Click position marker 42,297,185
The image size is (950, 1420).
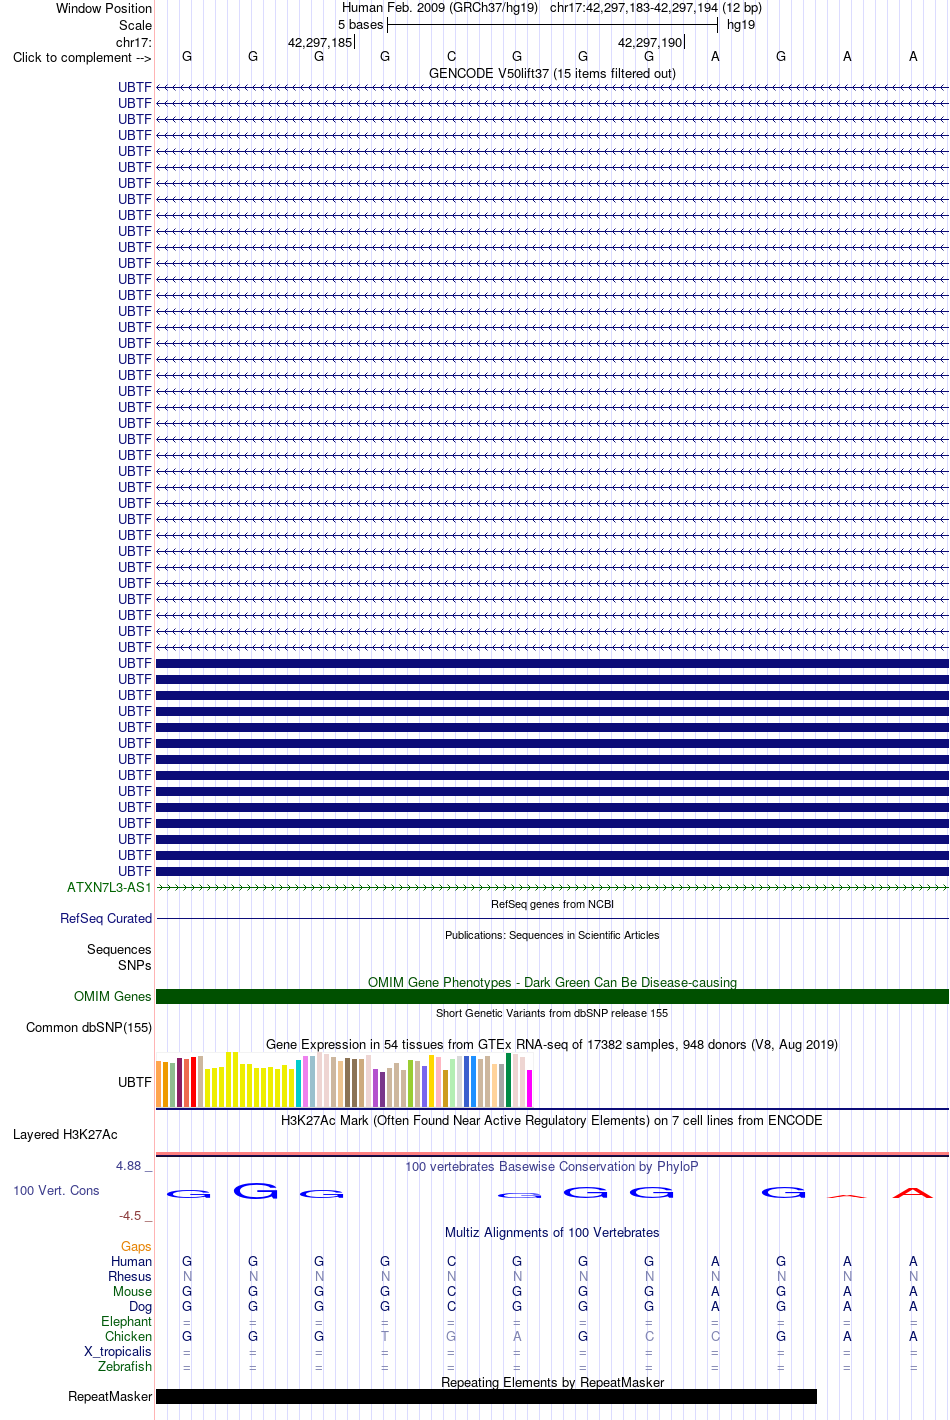(x=320, y=42)
